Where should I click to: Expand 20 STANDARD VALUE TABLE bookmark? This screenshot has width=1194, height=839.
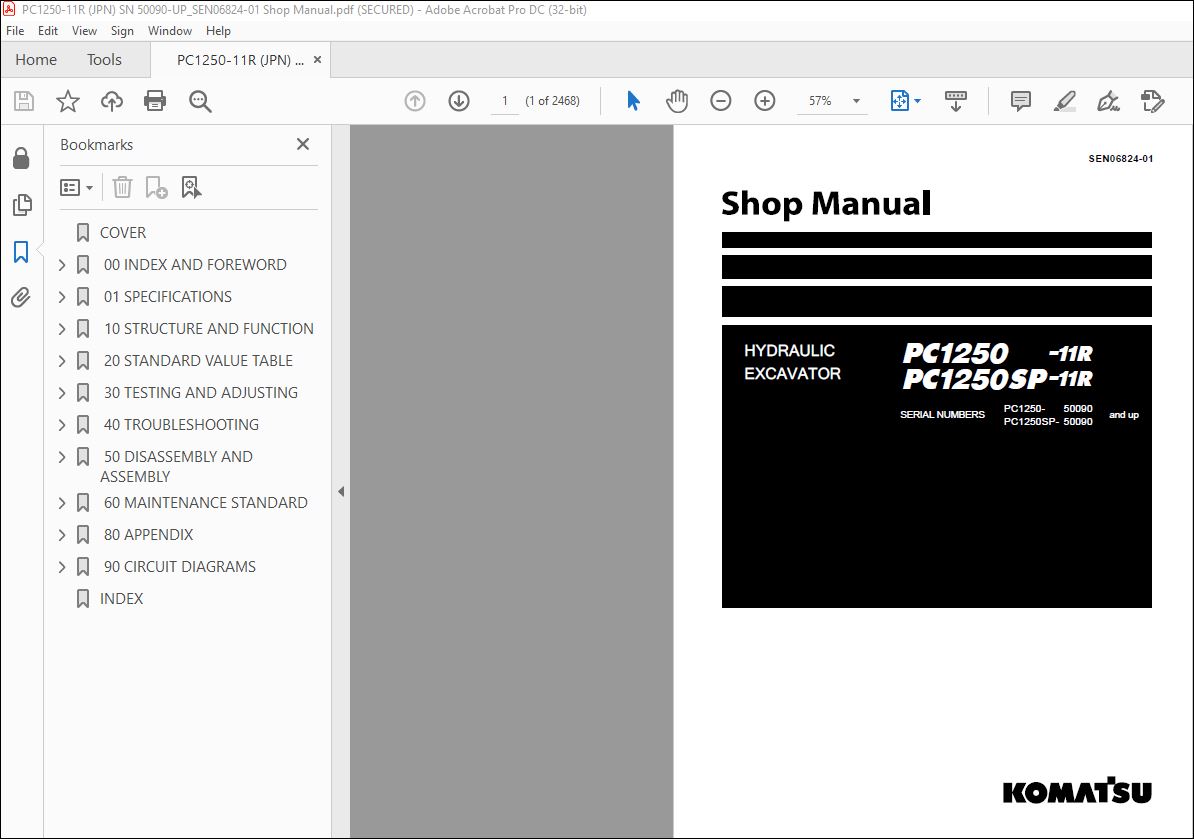[62, 361]
